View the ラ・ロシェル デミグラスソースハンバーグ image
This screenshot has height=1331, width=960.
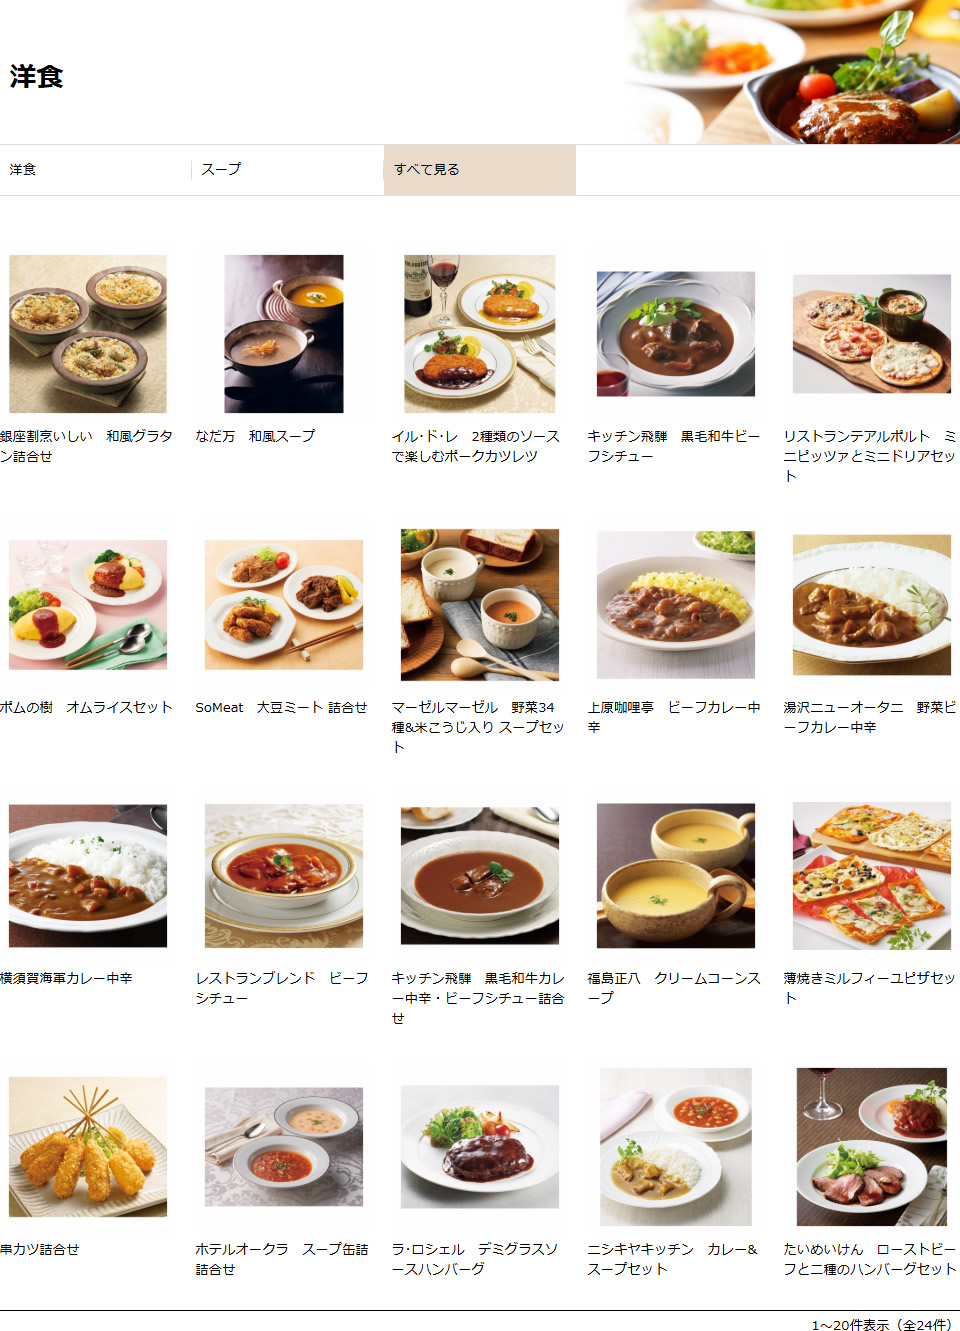coord(480,1147)
